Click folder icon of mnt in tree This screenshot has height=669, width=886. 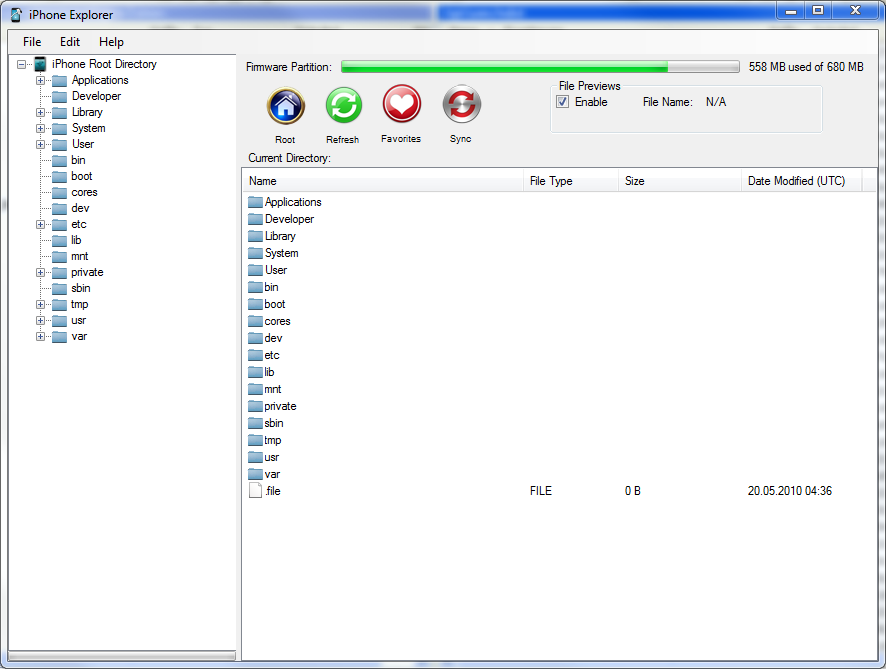pos(59,257)
